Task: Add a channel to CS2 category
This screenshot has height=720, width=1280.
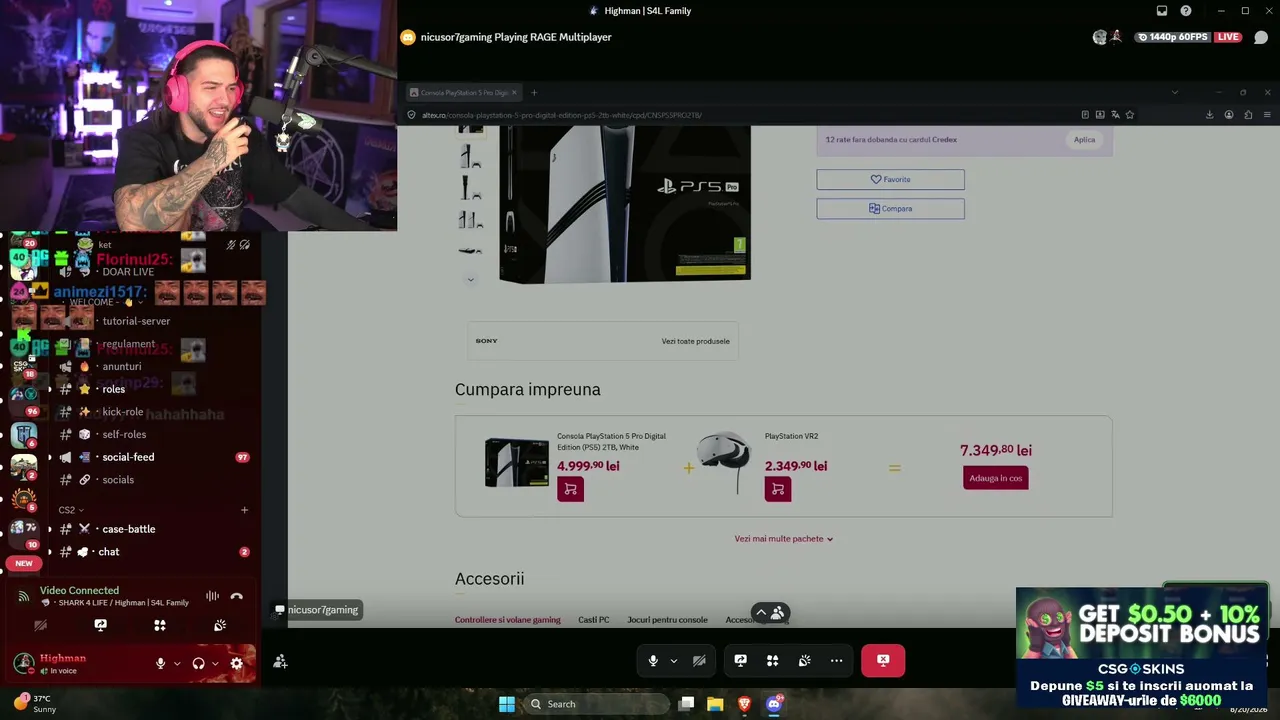Action: coord(244,510)
